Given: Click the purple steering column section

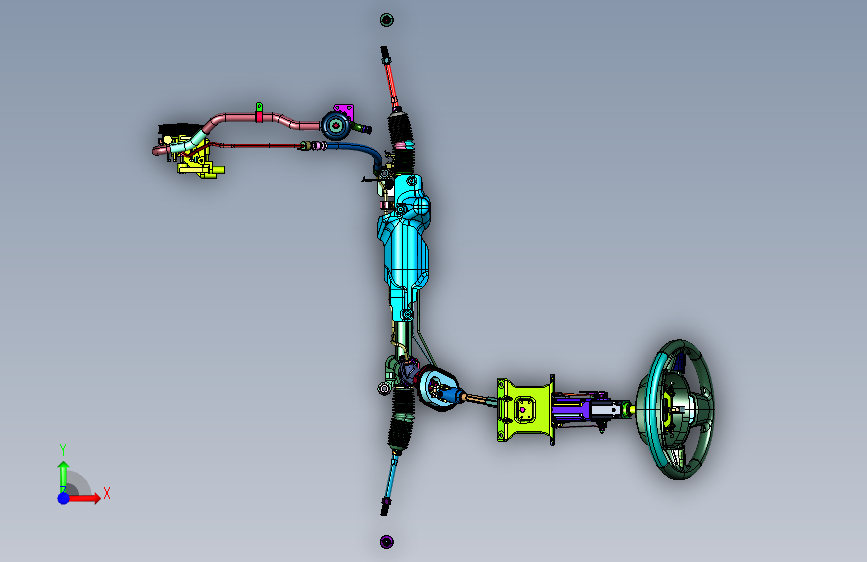Looking at the screenshot, I should (572, 408).
